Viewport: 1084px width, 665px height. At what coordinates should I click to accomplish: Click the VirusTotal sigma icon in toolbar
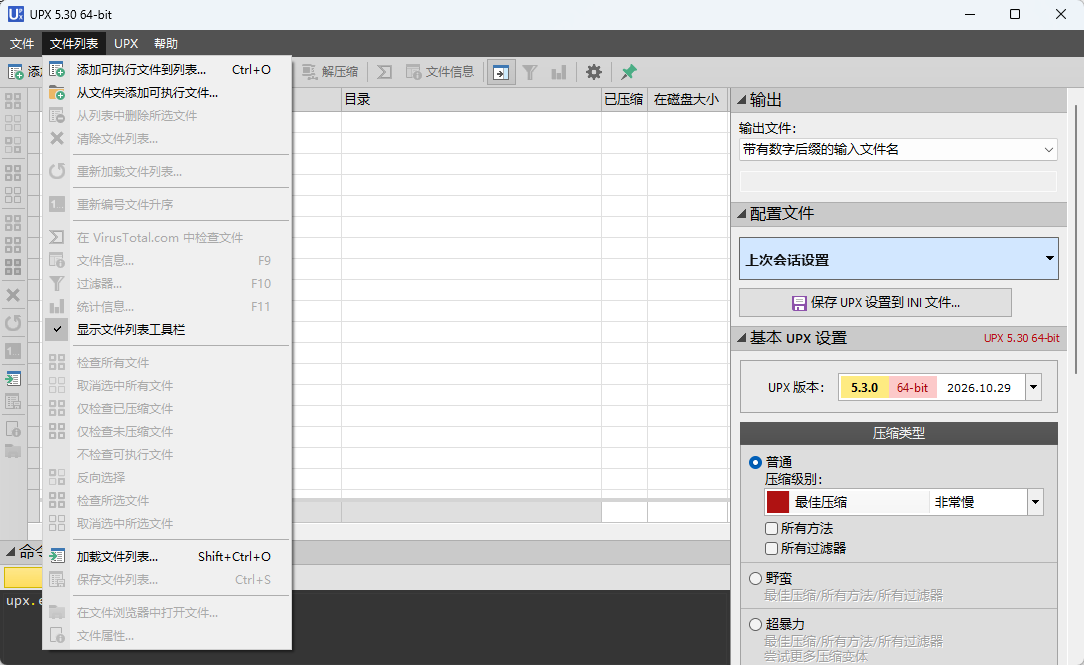click(x=384, y=72)
